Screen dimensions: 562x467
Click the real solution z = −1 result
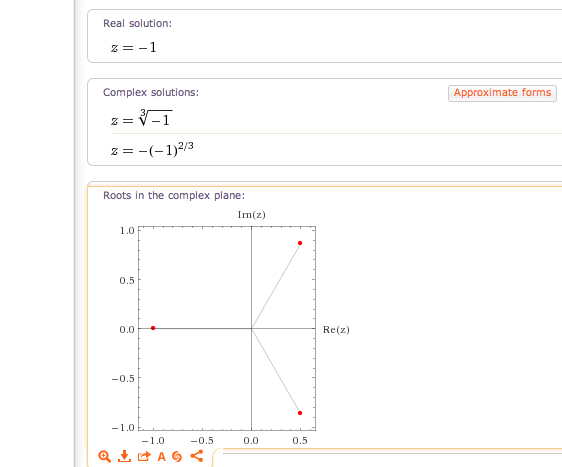tap(134, 47)
